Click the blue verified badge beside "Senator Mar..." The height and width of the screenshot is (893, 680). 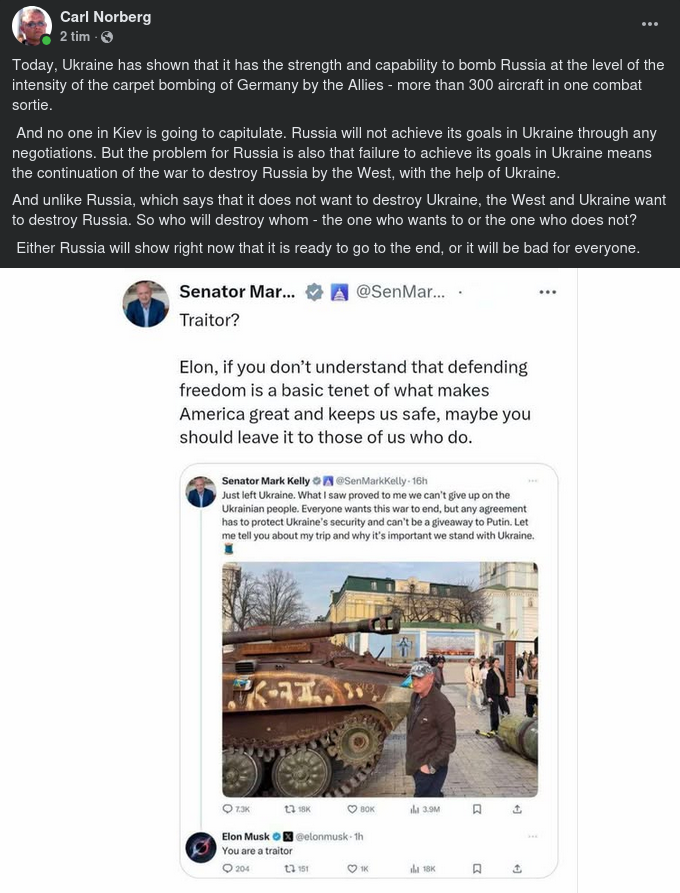tap(313, 292)
